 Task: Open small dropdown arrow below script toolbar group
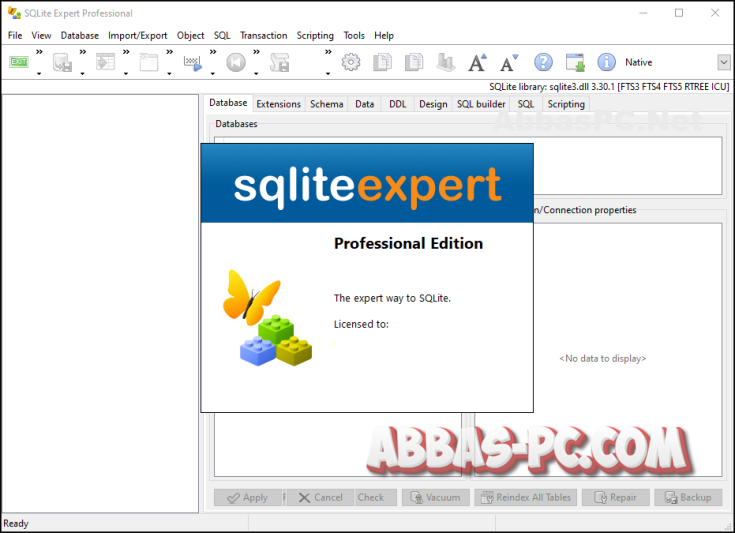328,74
